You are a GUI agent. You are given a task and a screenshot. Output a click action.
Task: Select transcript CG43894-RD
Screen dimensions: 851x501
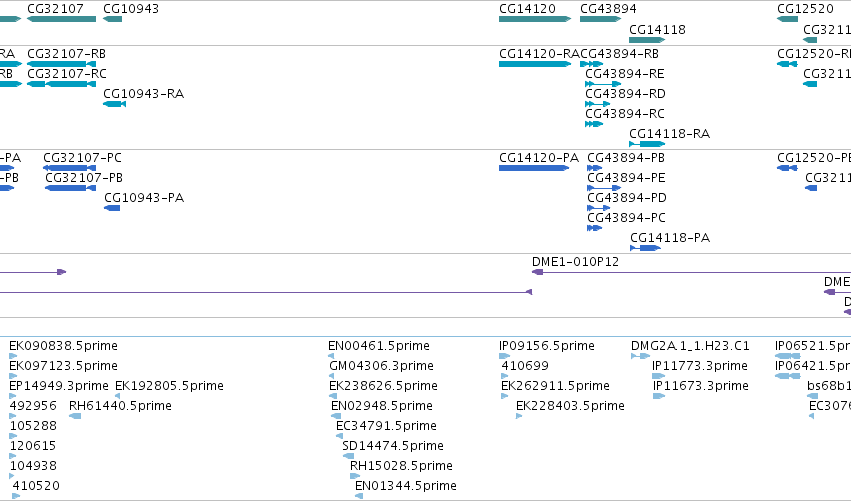point(598,104)
